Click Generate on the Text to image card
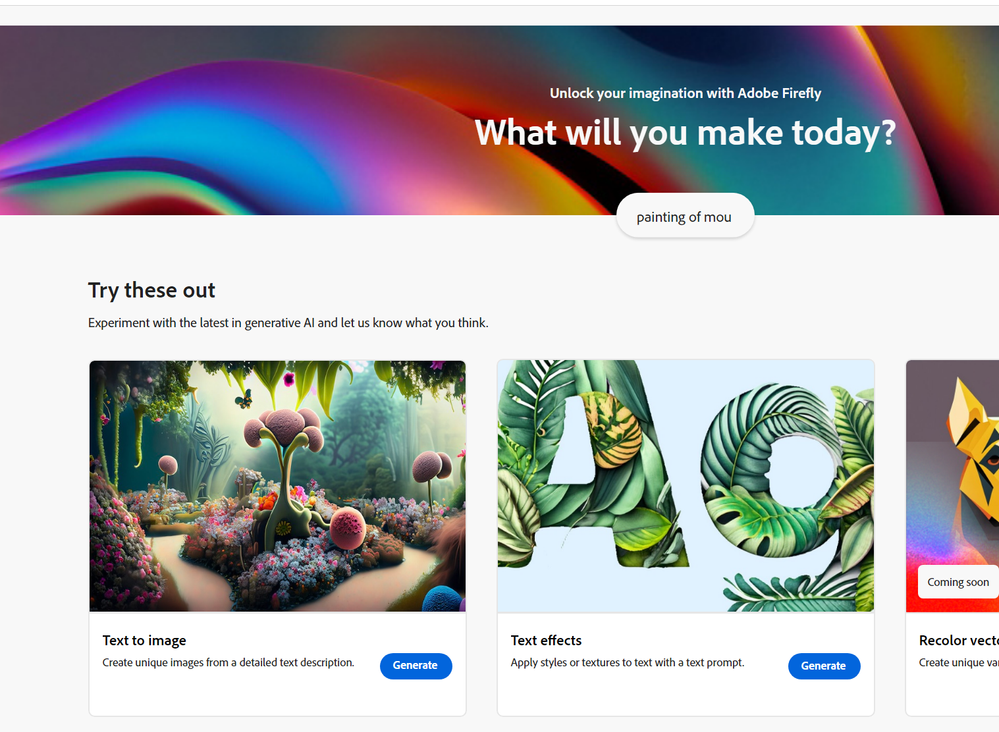This screenshot has width=999, height=732. pyautogui.click(x=415, y=665)
